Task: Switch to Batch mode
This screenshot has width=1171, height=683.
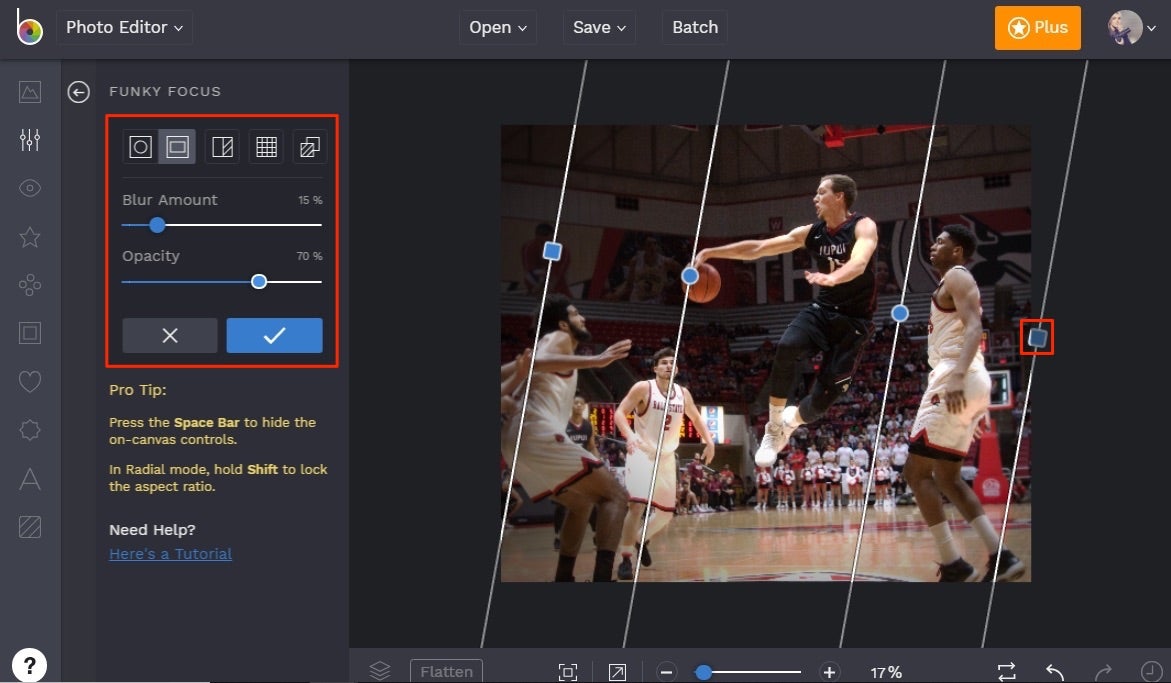Action: coord(694,27)
